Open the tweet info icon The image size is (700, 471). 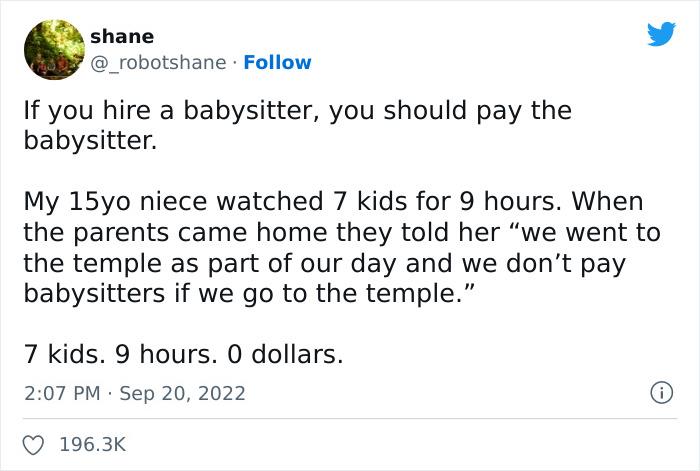(661, 393)
